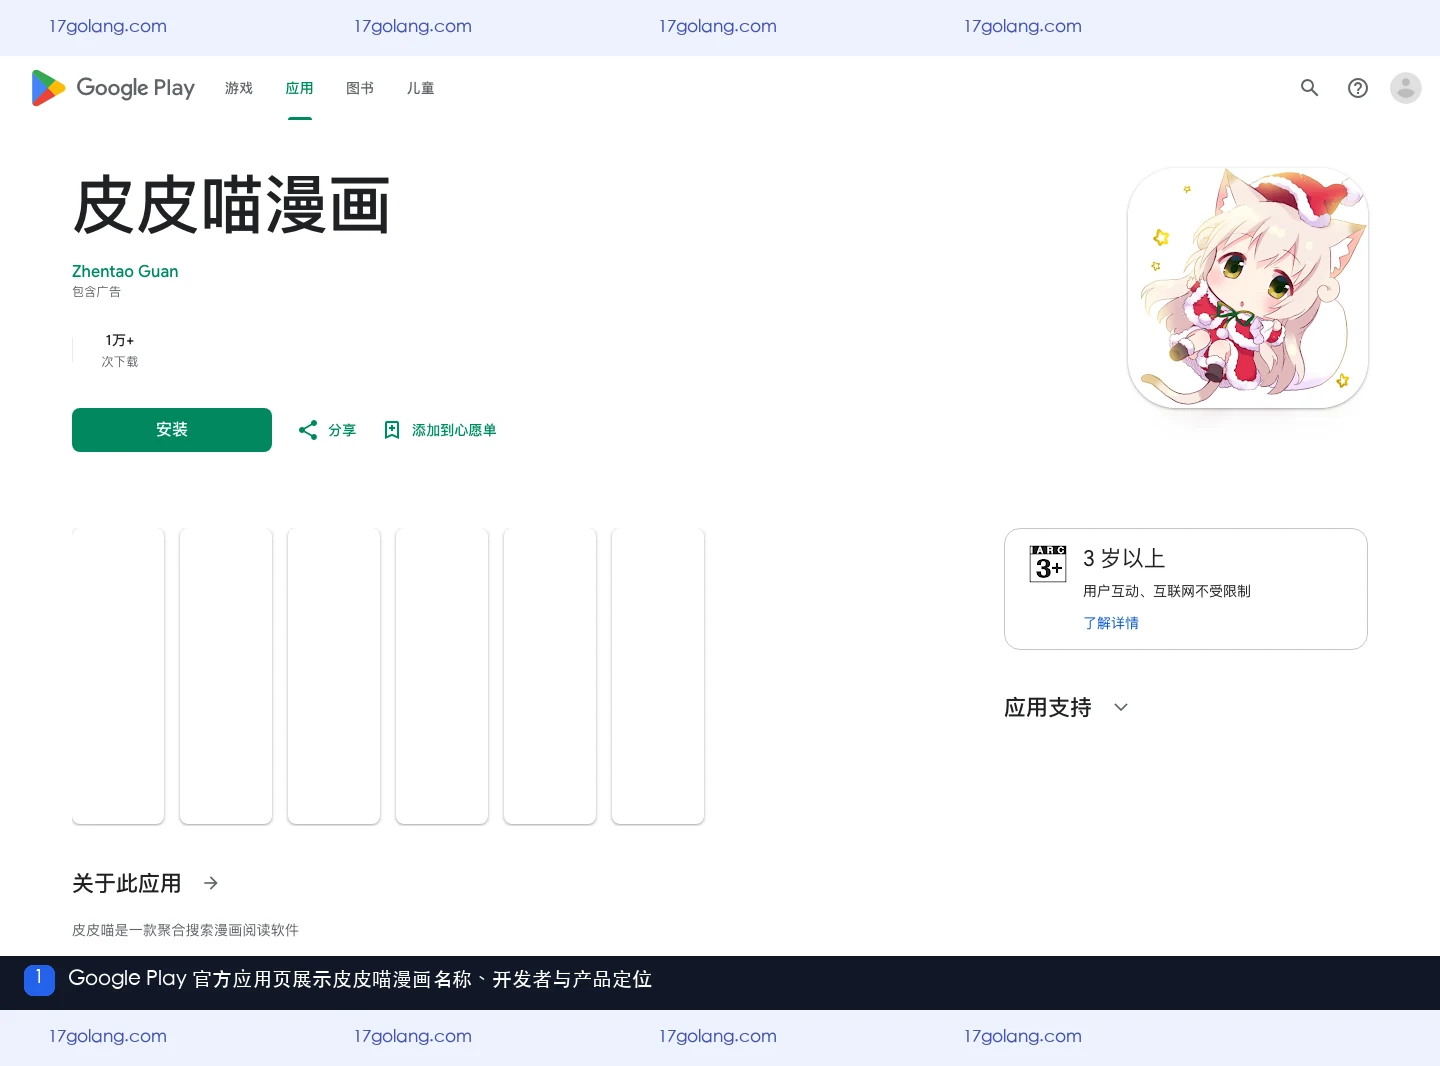The image size is (1440, 1066).
Task: Open developer Zhentao Guan link
Action: point(125,271)
